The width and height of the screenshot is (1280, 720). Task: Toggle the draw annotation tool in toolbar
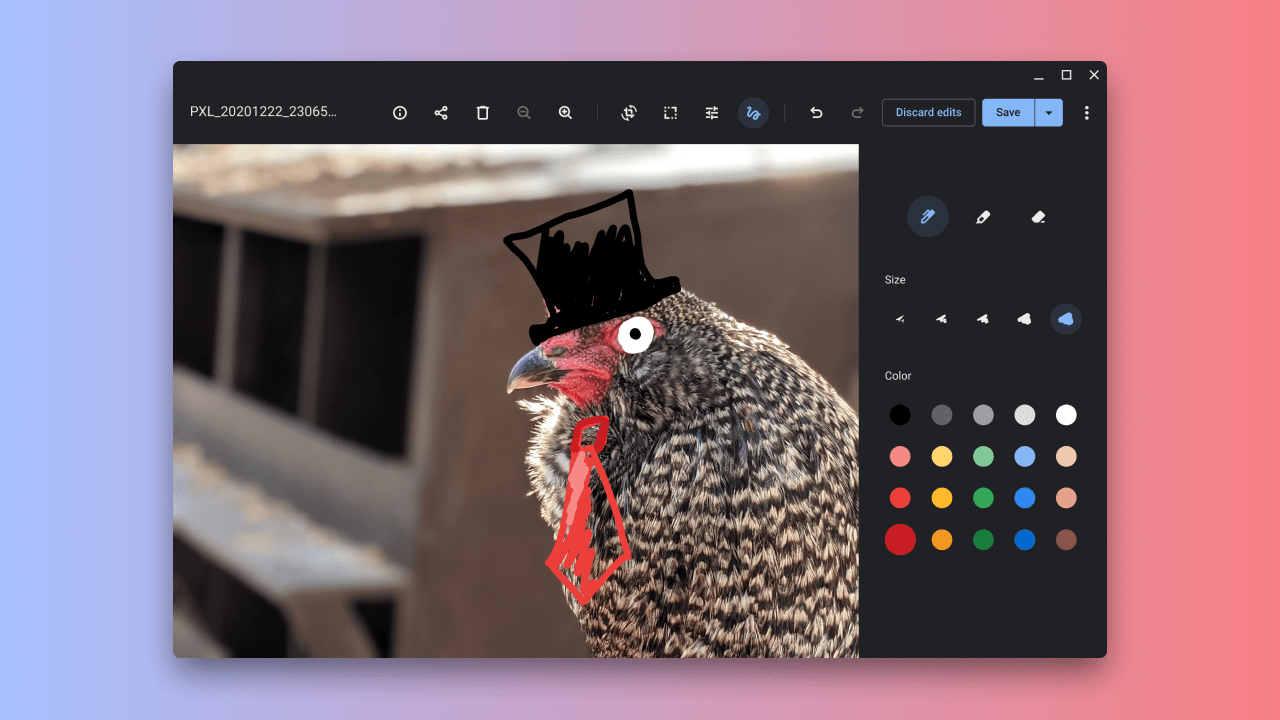pyautogui.click(x=753, y=113)
